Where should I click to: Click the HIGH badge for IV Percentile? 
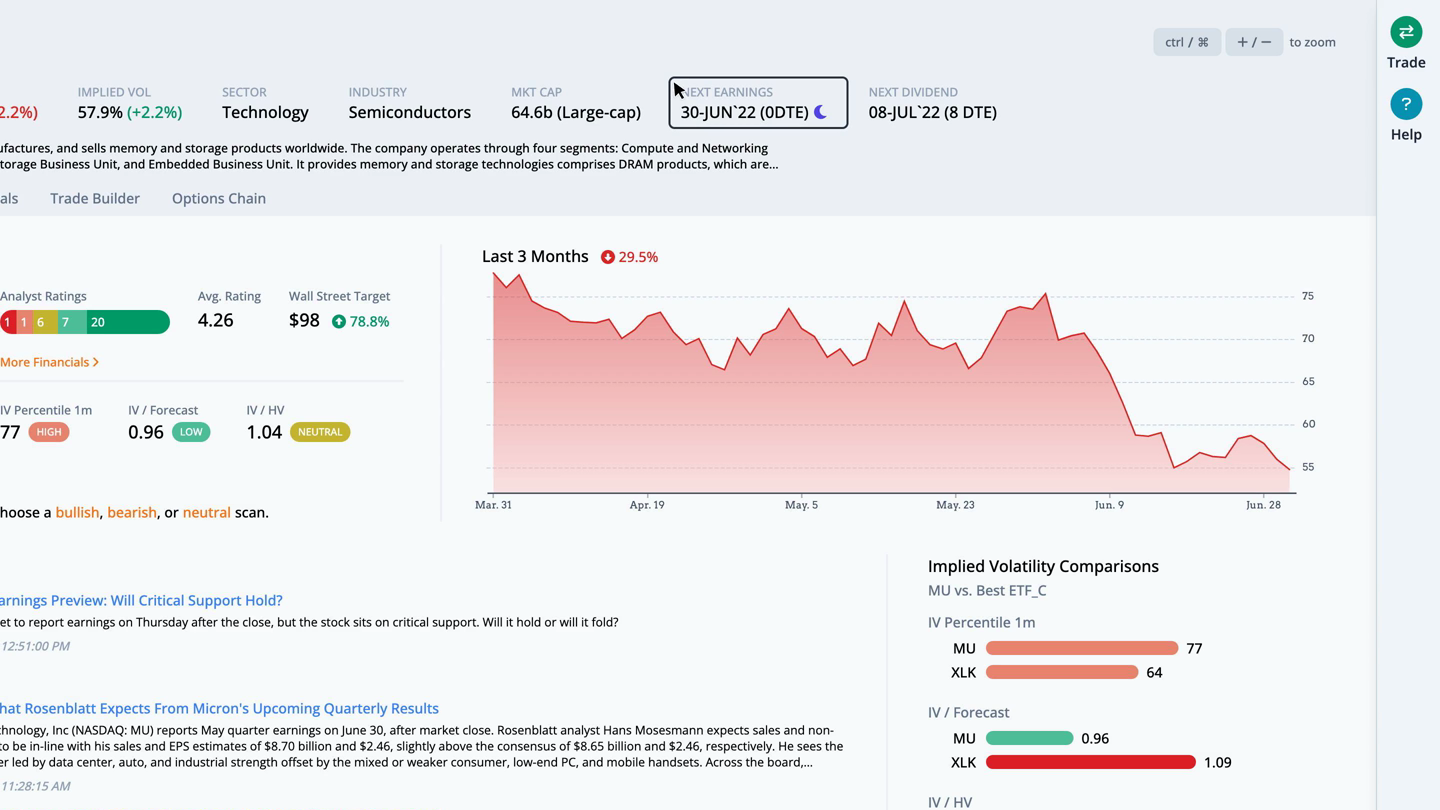pyautogui.click(x=49, y=432)
